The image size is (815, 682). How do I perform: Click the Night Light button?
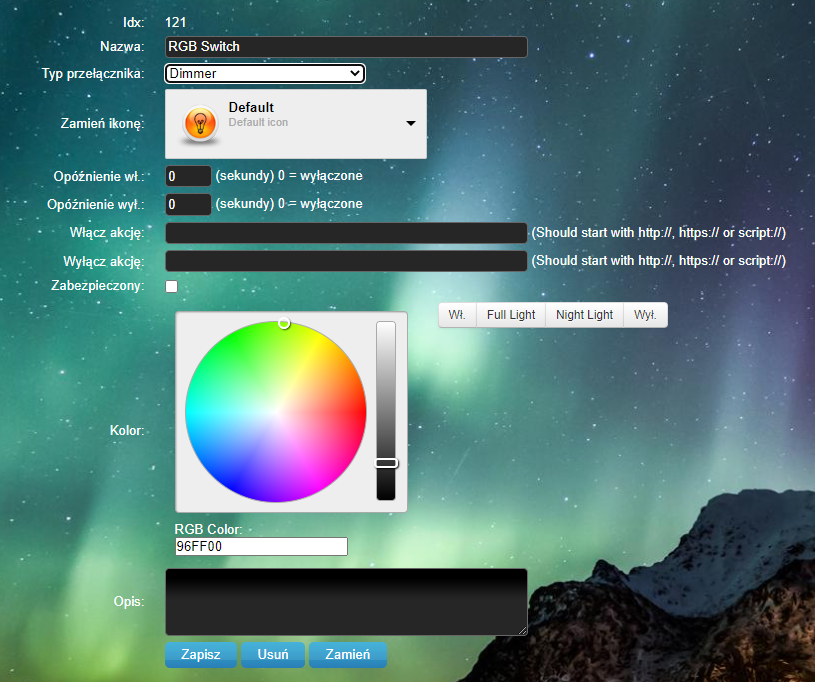(584, 315)
